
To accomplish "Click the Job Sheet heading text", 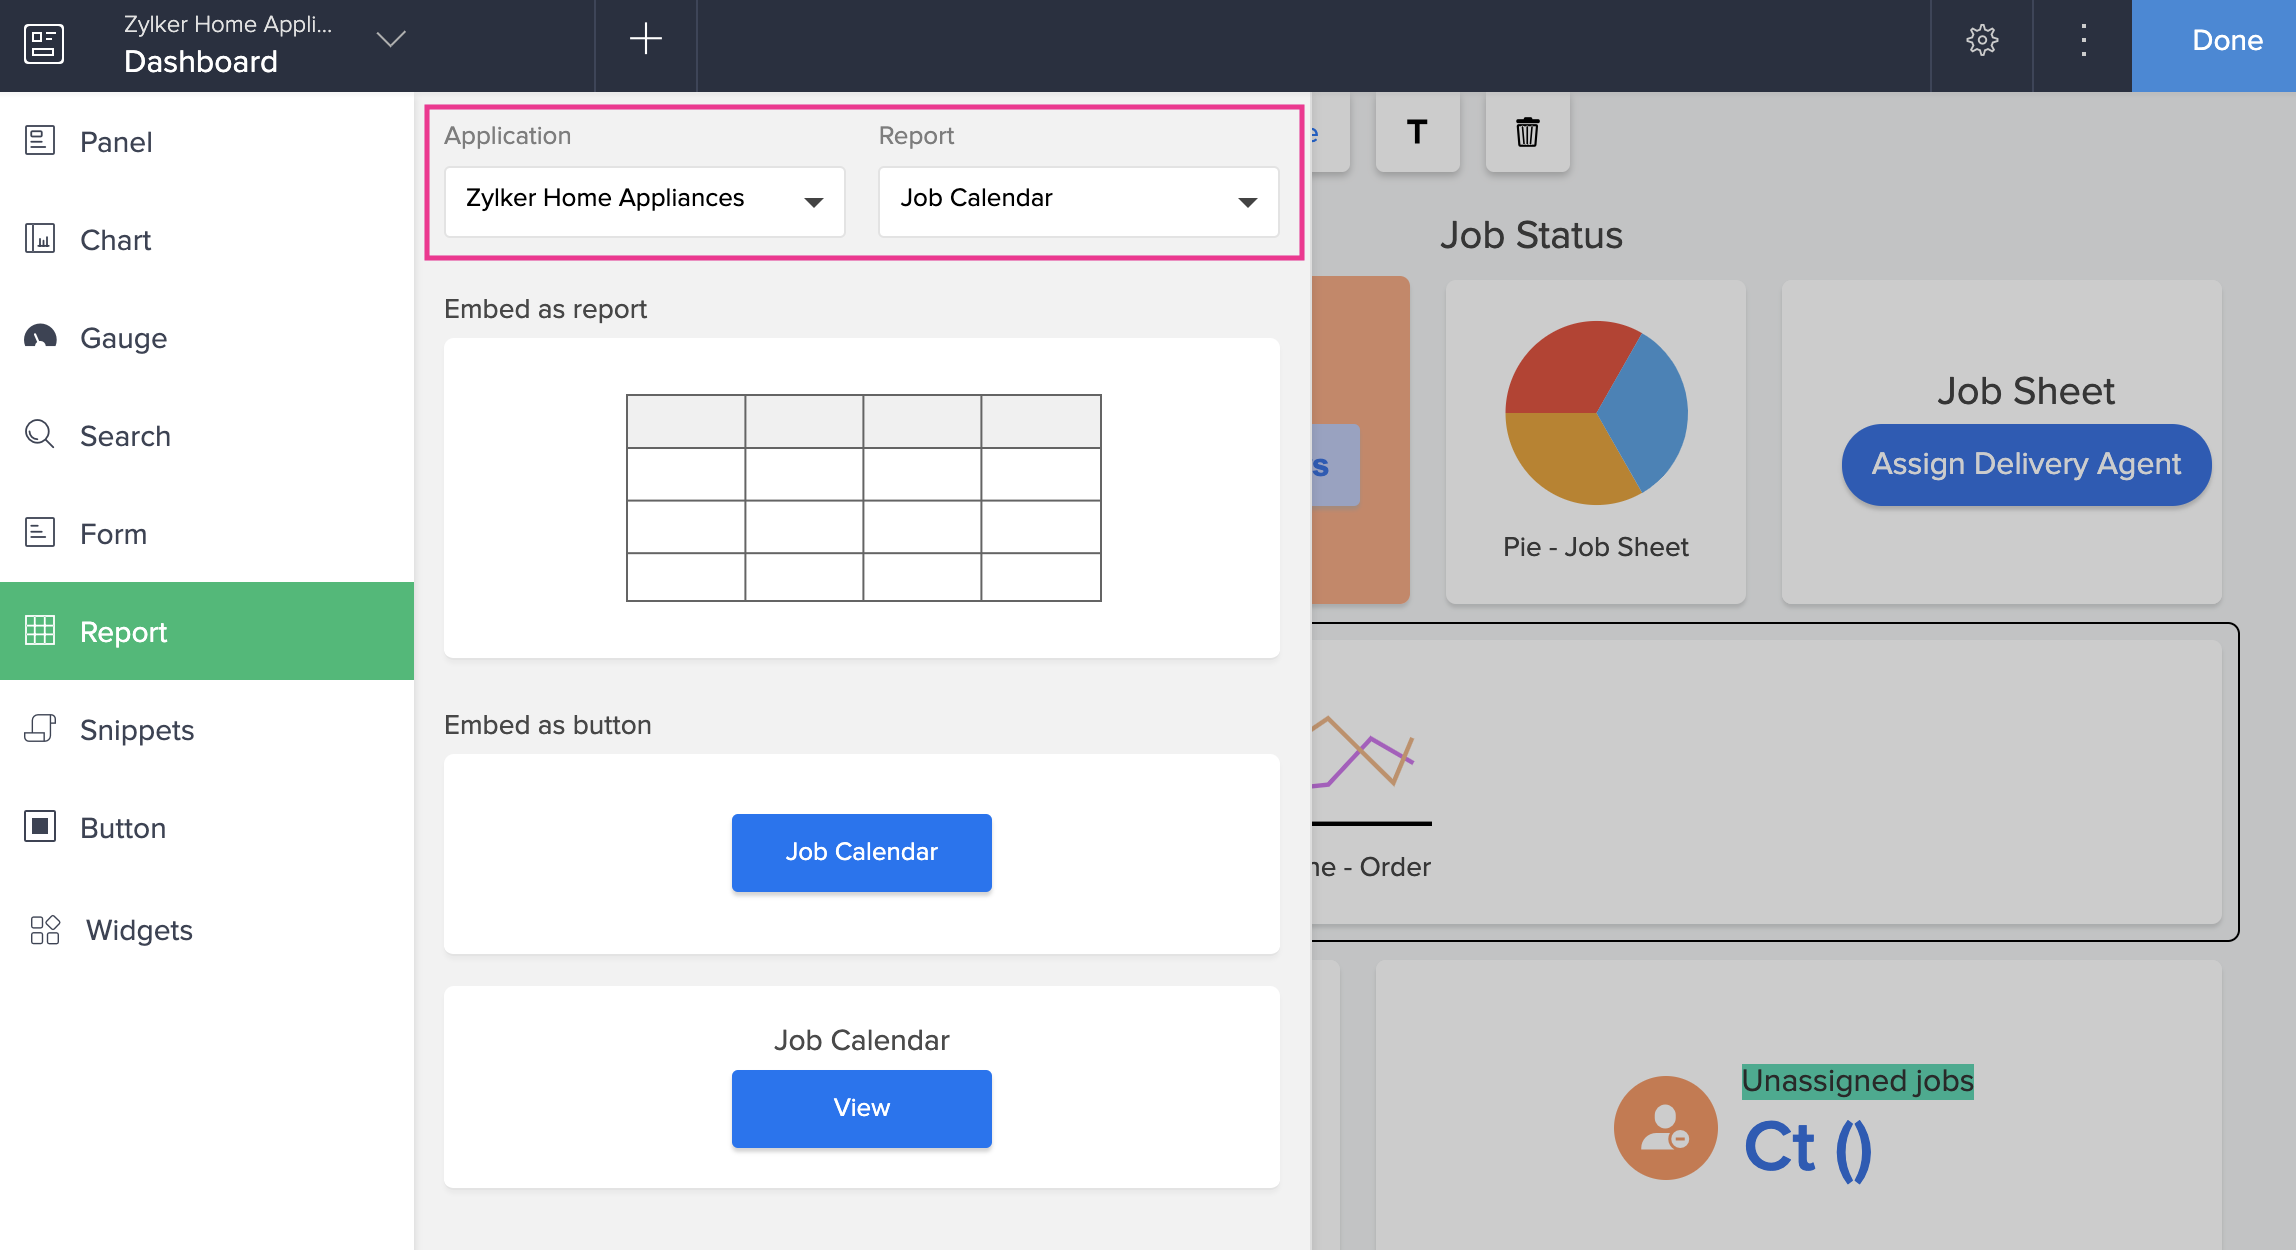I will point(2026,391).
